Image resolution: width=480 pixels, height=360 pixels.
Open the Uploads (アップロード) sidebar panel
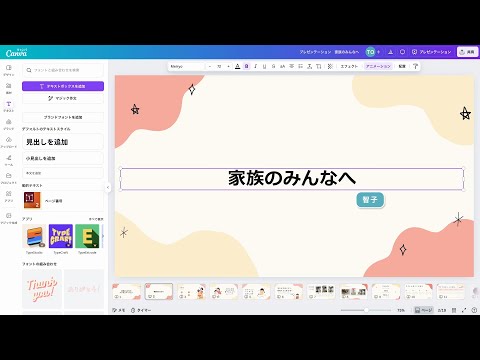[9, 142]
